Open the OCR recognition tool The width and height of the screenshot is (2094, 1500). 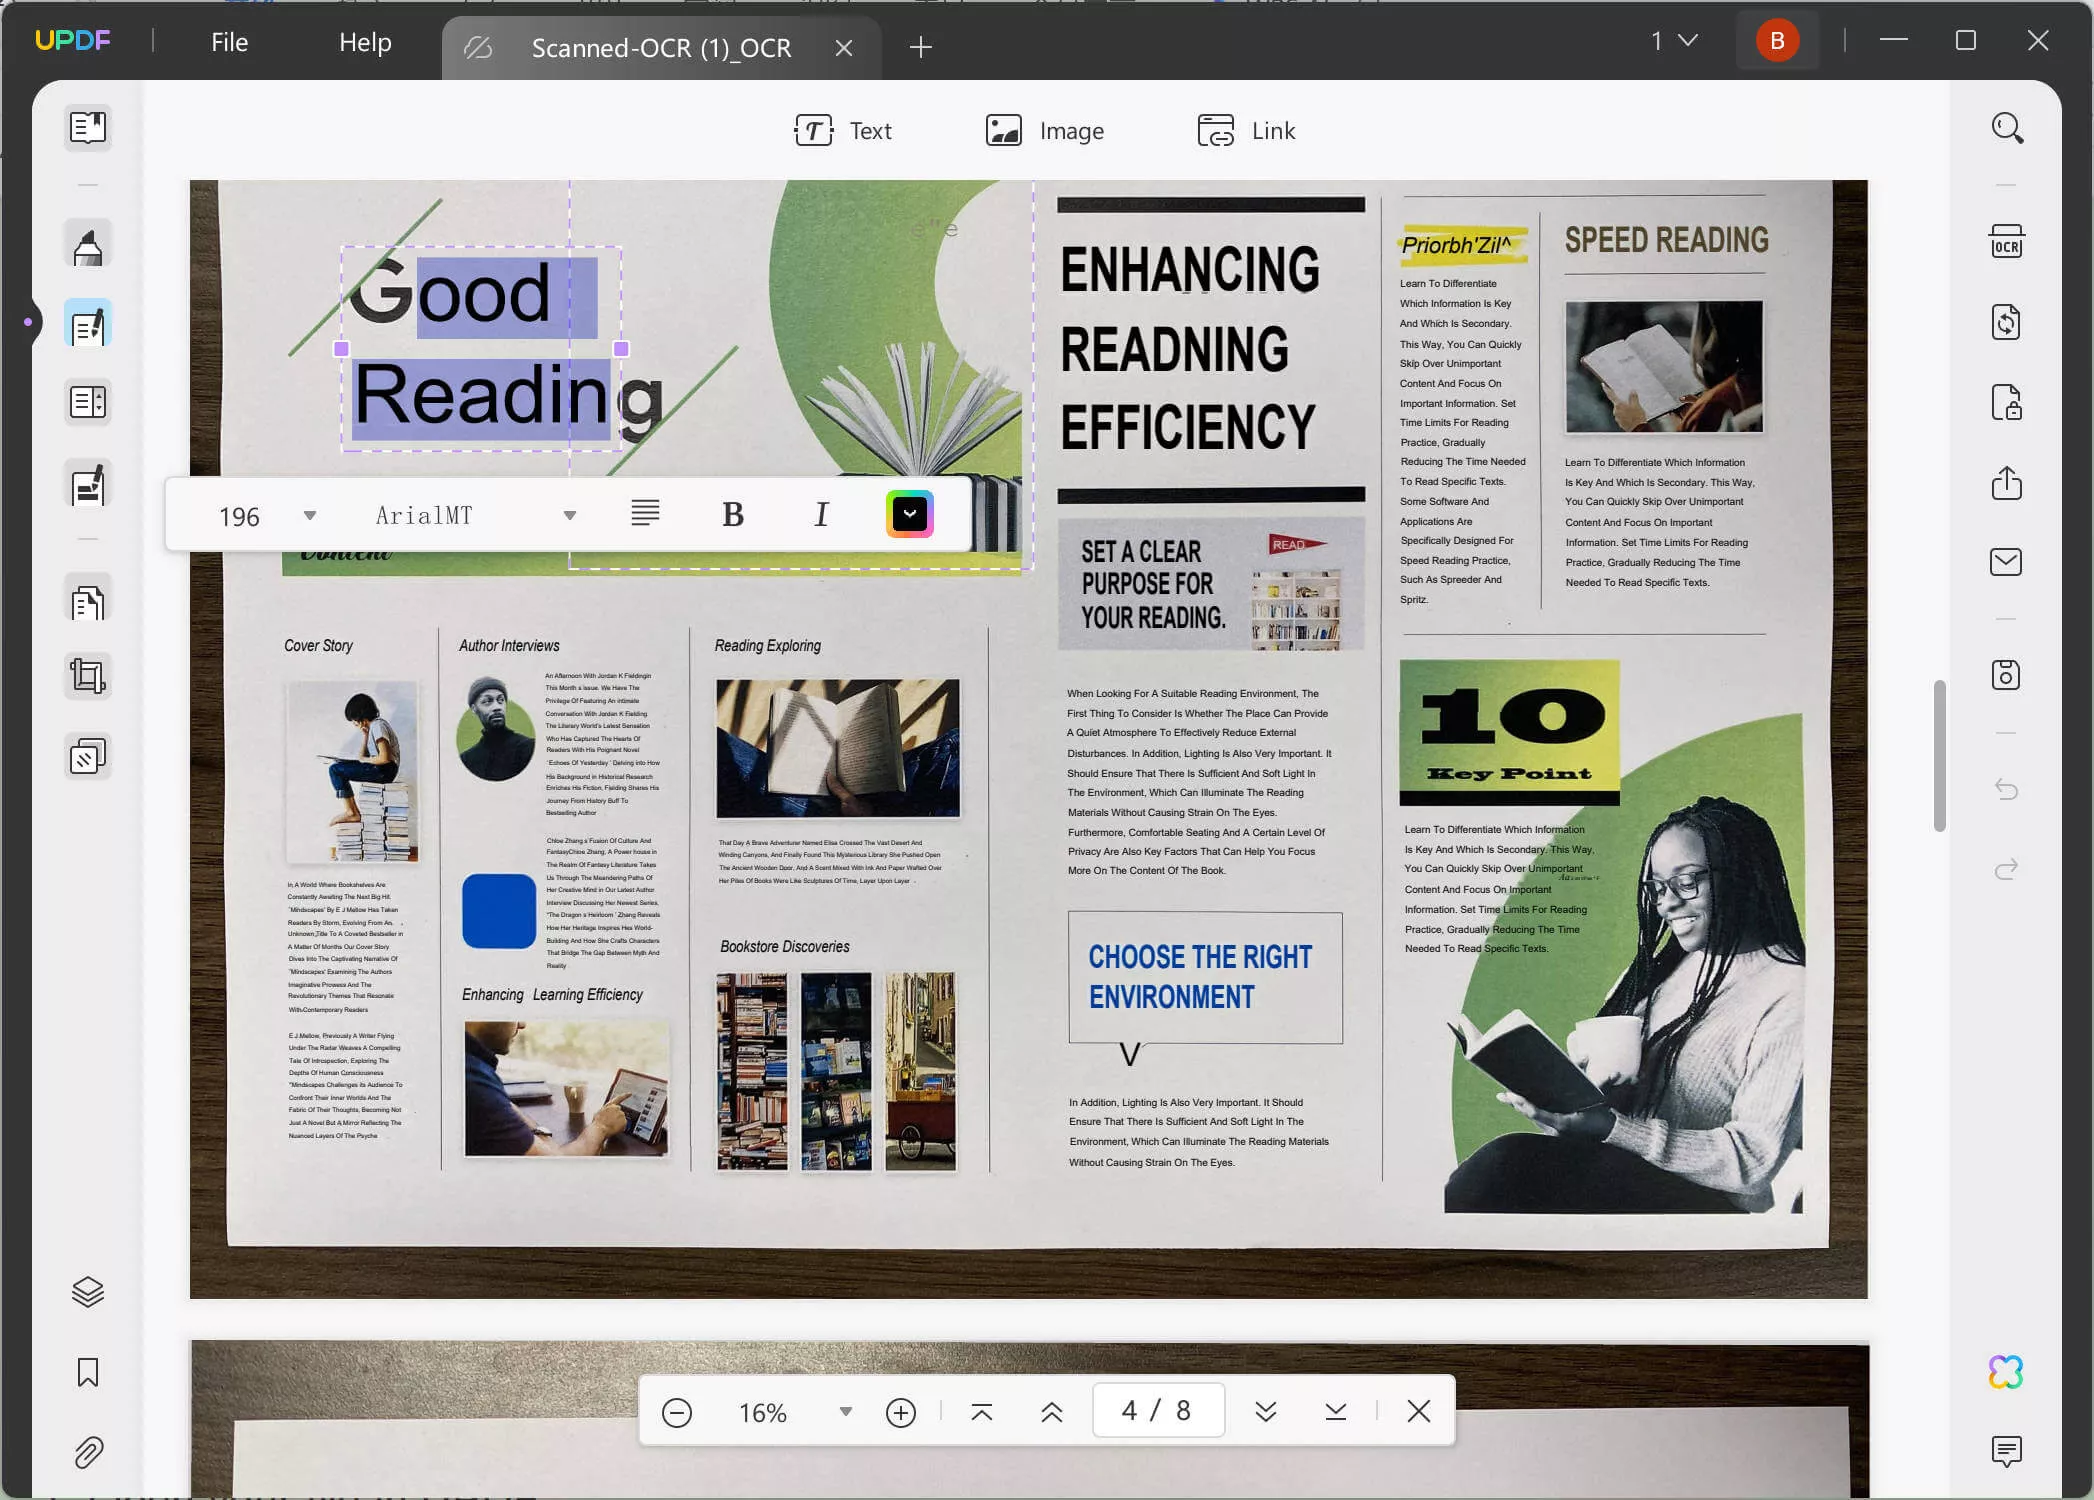pos(2006,243)
